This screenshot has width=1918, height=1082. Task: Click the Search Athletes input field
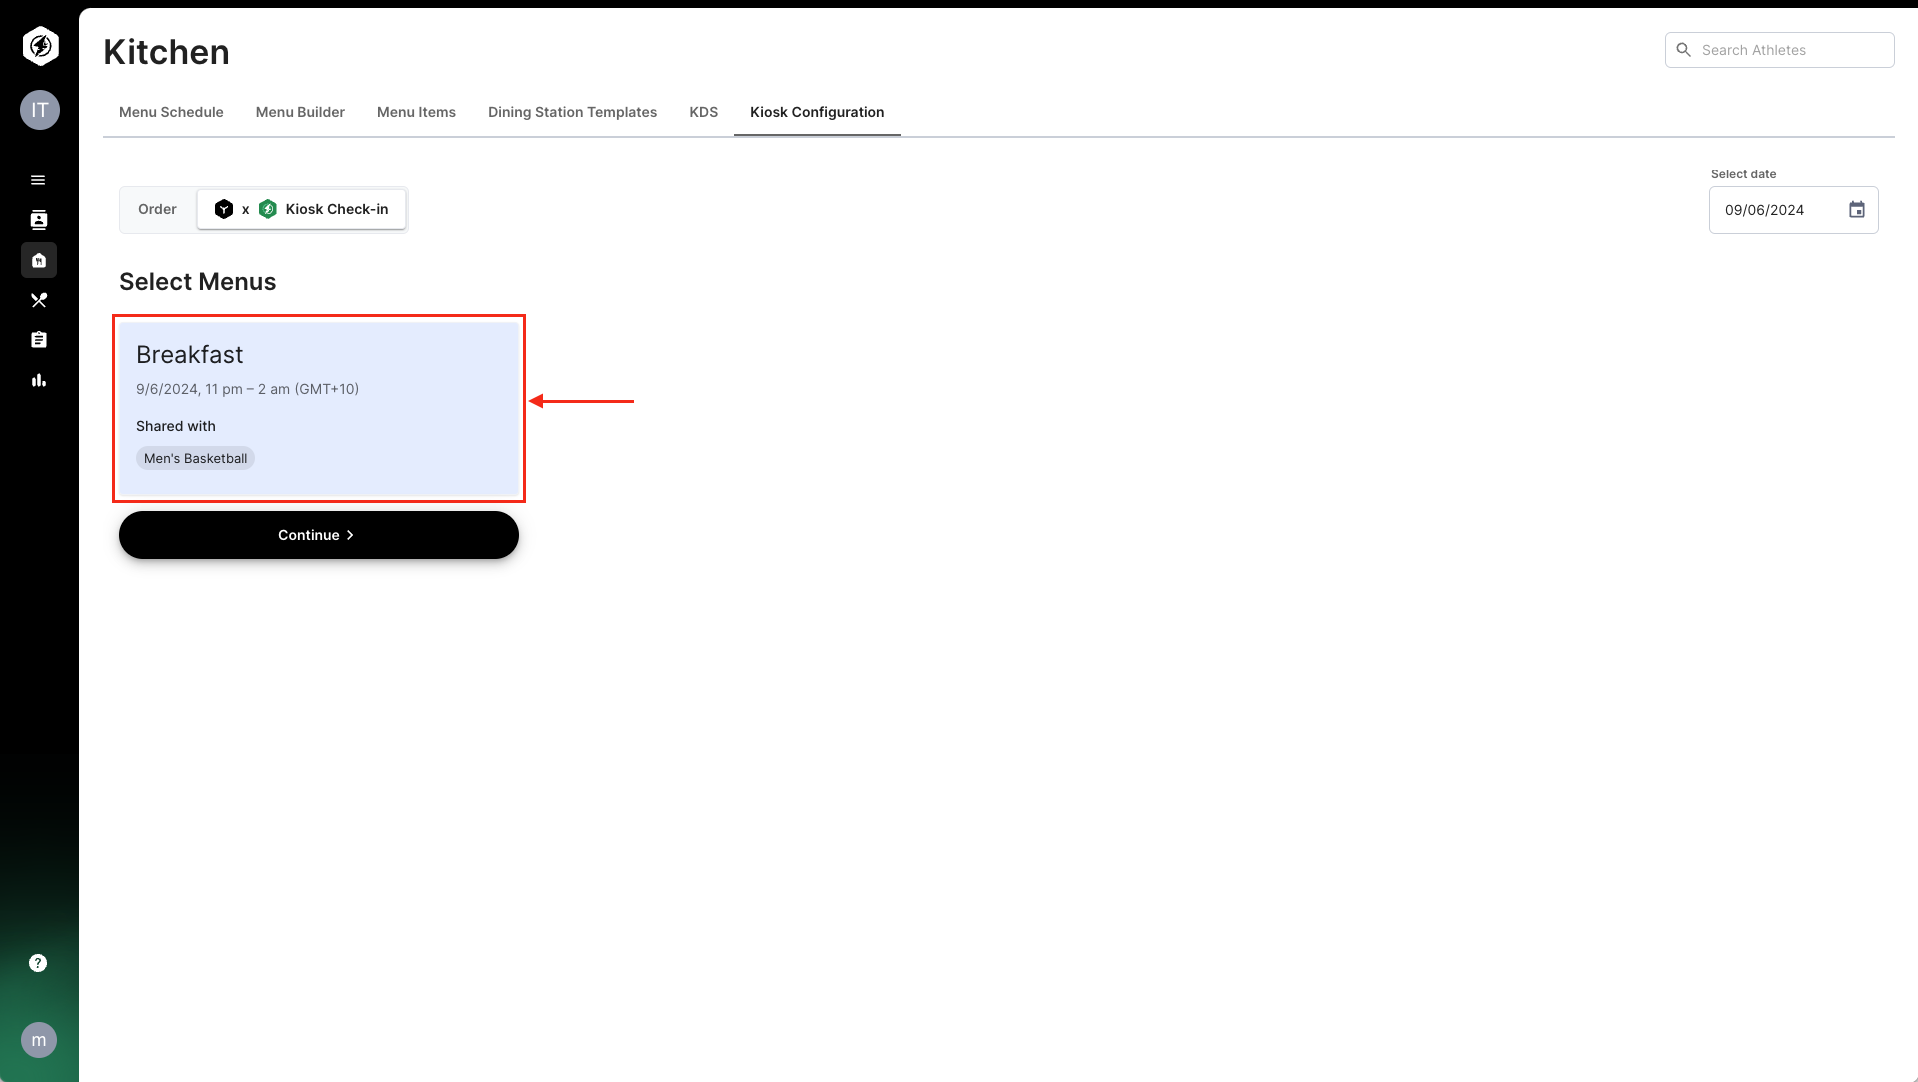(1779, 50)
